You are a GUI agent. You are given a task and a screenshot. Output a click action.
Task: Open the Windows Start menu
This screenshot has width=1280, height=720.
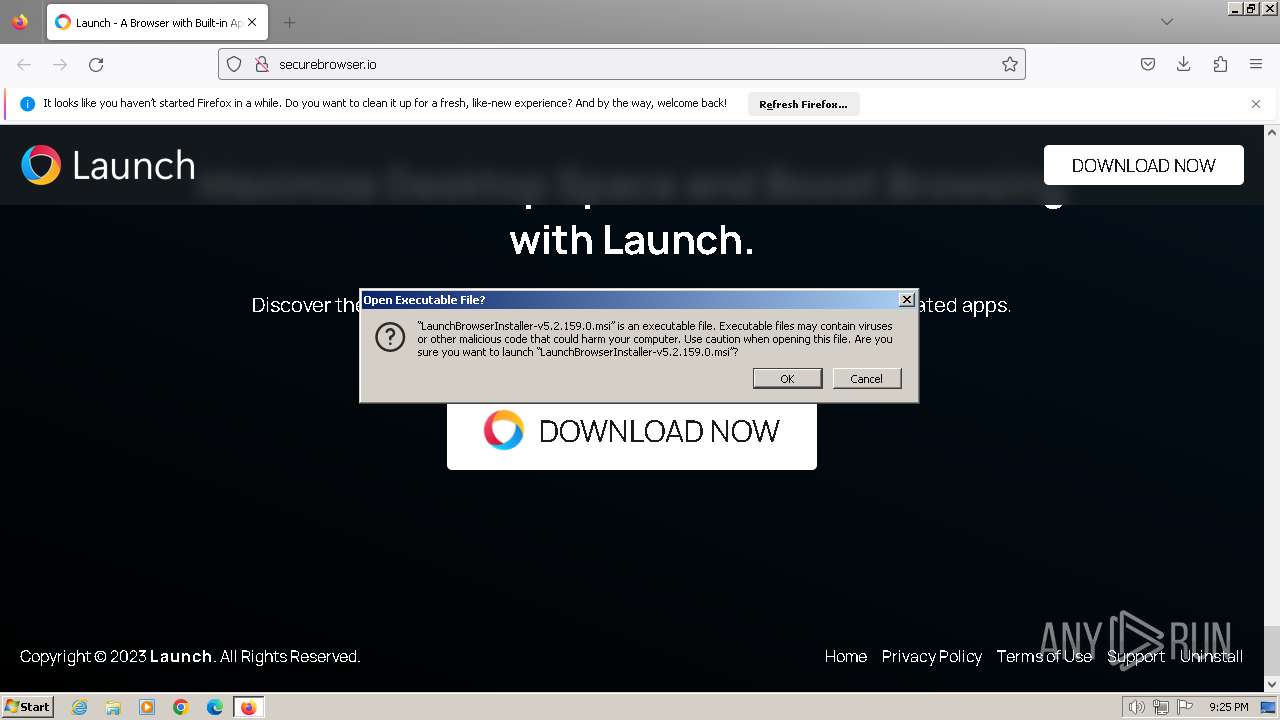point(28,706)
